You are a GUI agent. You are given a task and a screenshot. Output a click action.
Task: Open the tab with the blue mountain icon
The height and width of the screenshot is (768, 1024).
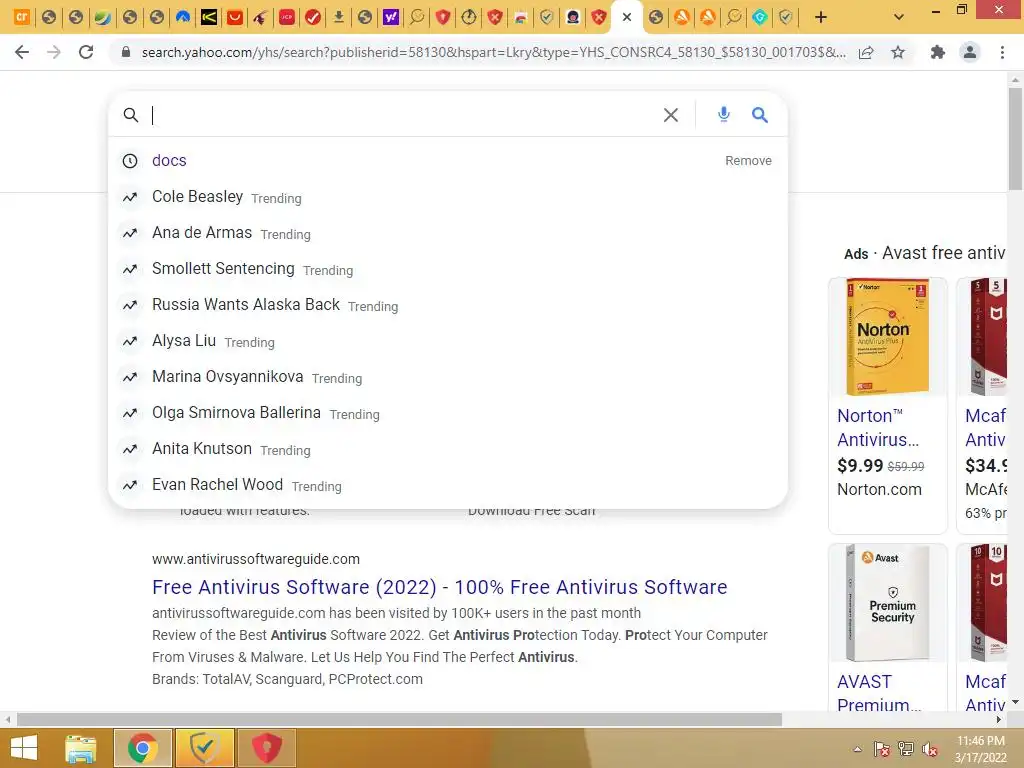click(x=183, y=17)
